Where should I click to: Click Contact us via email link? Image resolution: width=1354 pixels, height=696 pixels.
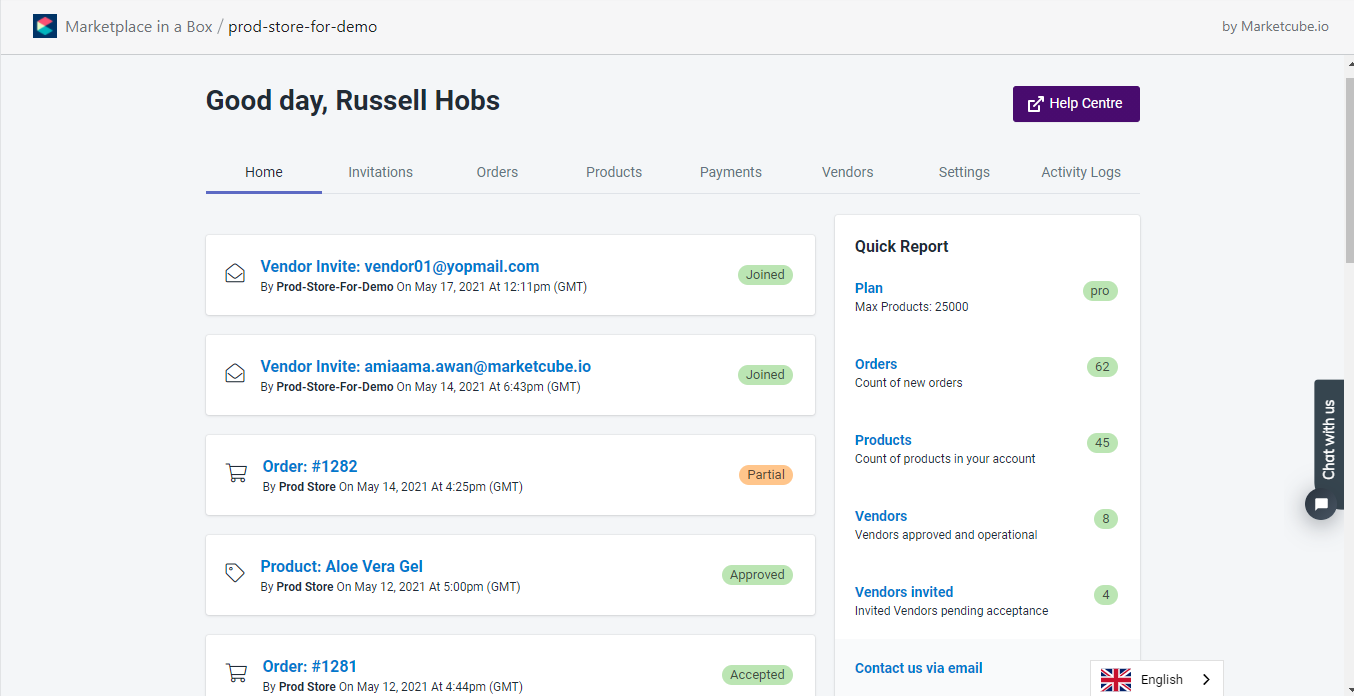click(919, 668)
